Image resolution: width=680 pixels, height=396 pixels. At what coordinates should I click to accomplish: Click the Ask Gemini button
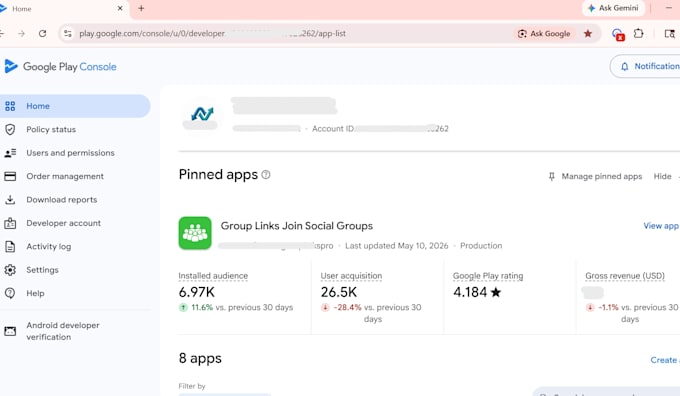point(613,8)
